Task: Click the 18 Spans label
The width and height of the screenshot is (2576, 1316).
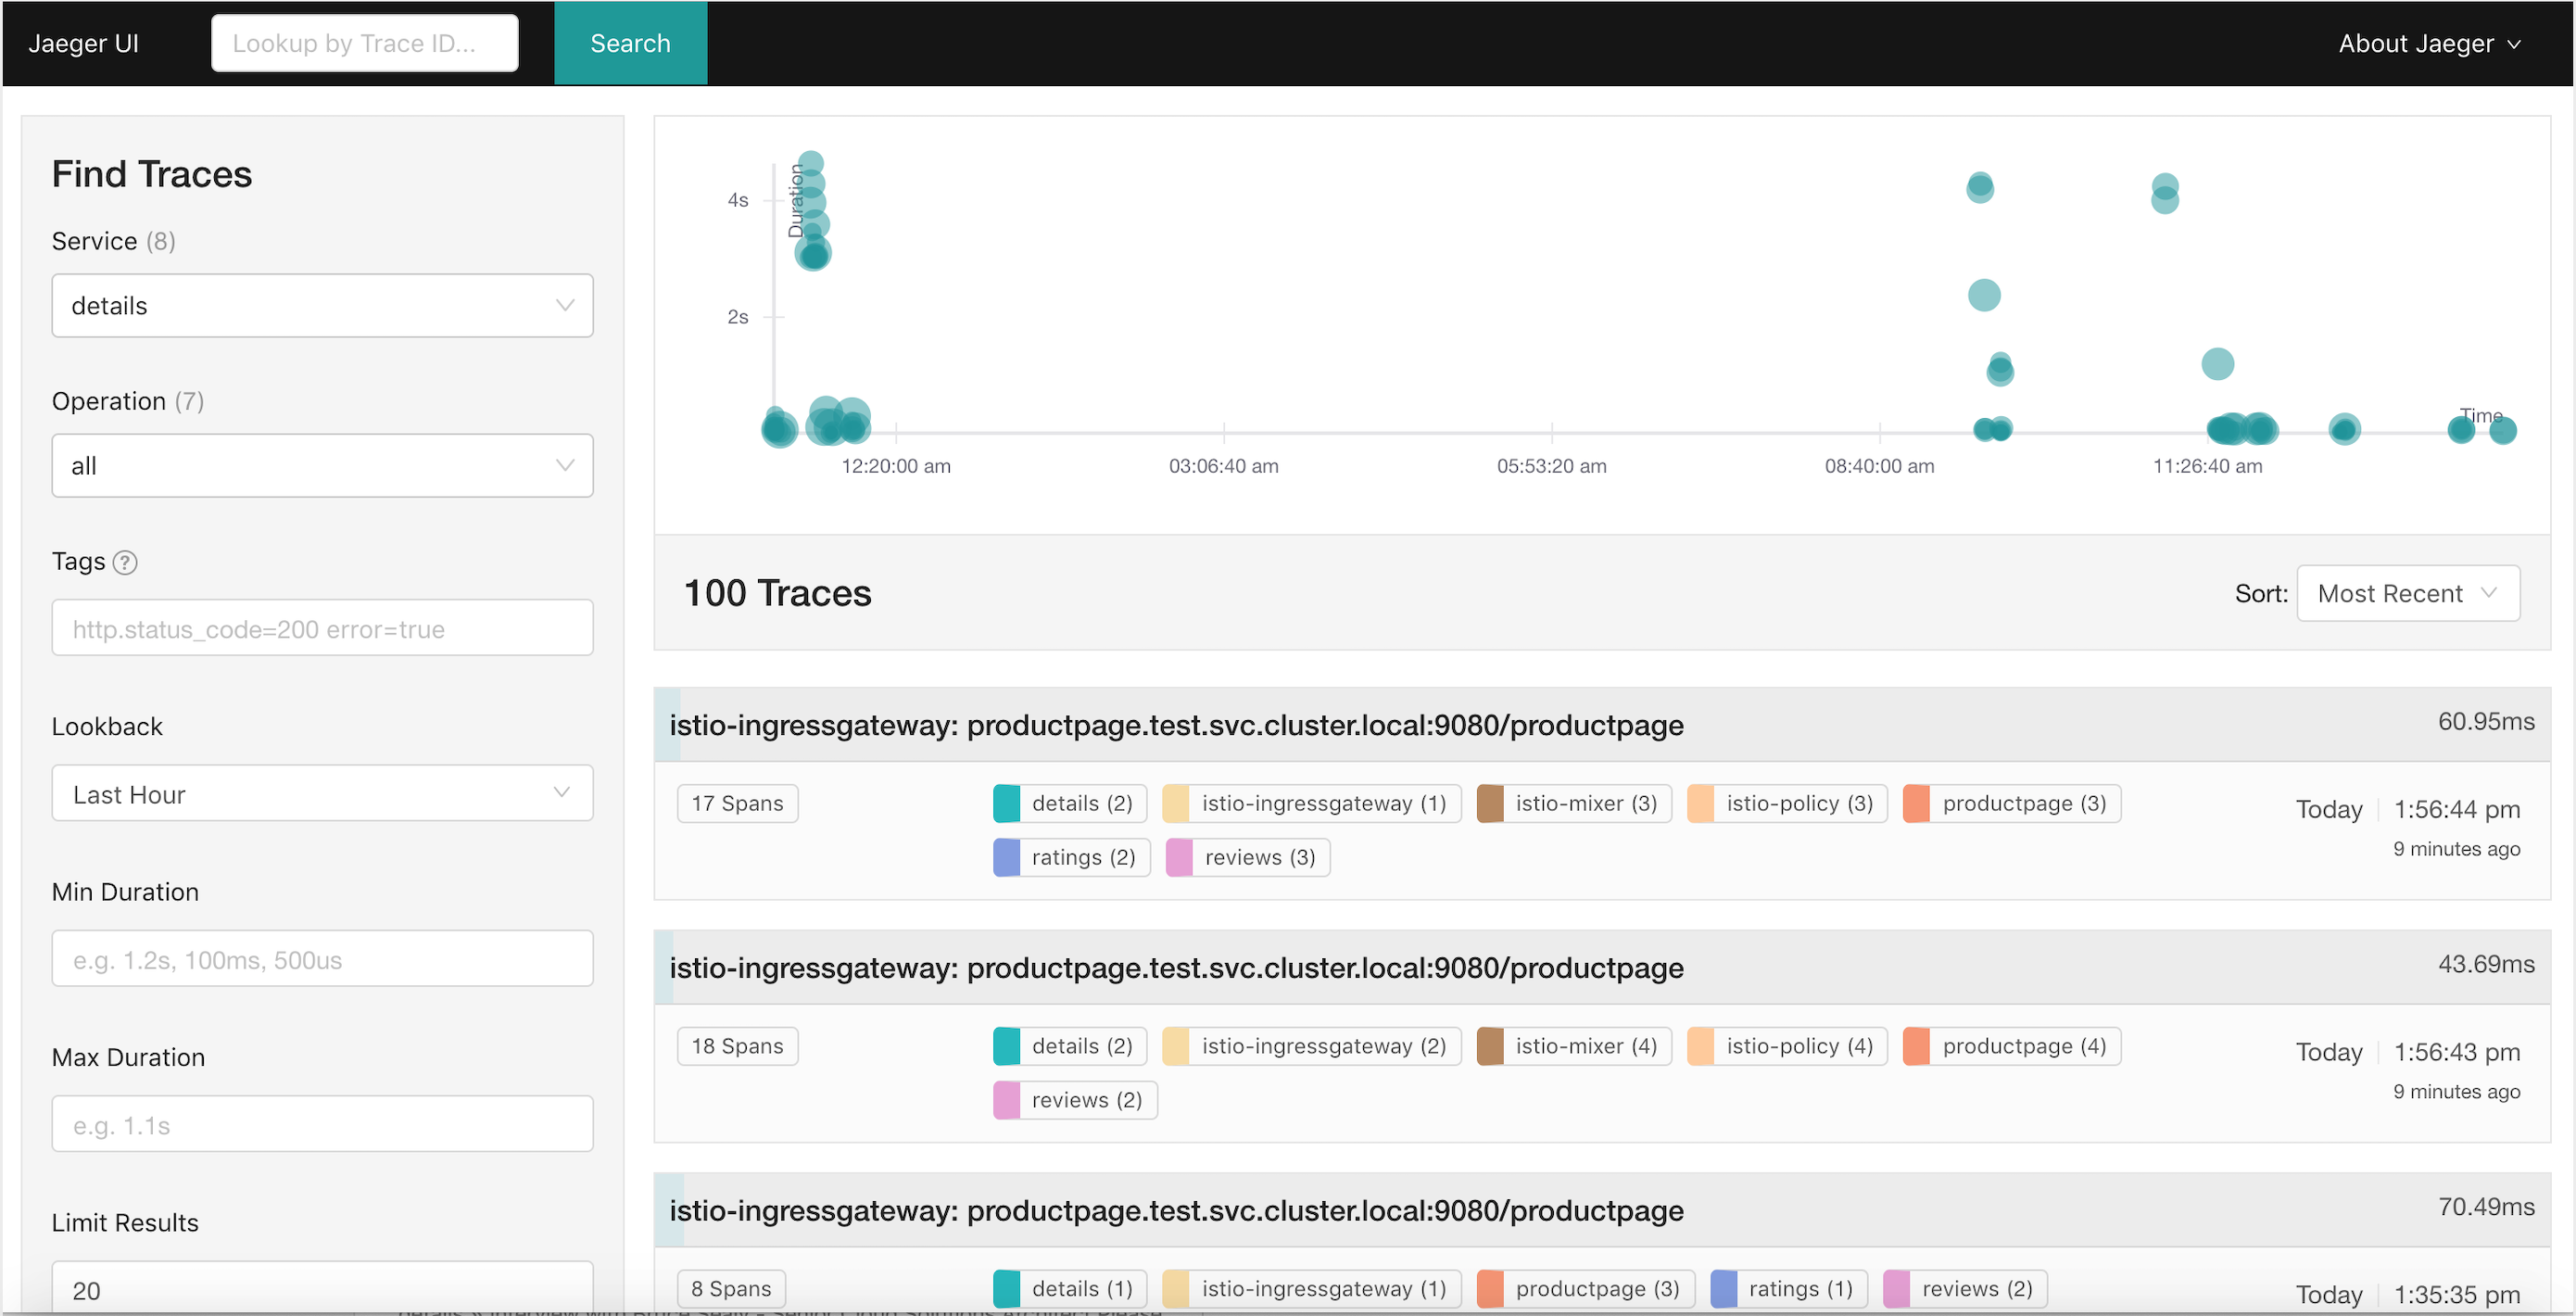Action: (737, 1045)
